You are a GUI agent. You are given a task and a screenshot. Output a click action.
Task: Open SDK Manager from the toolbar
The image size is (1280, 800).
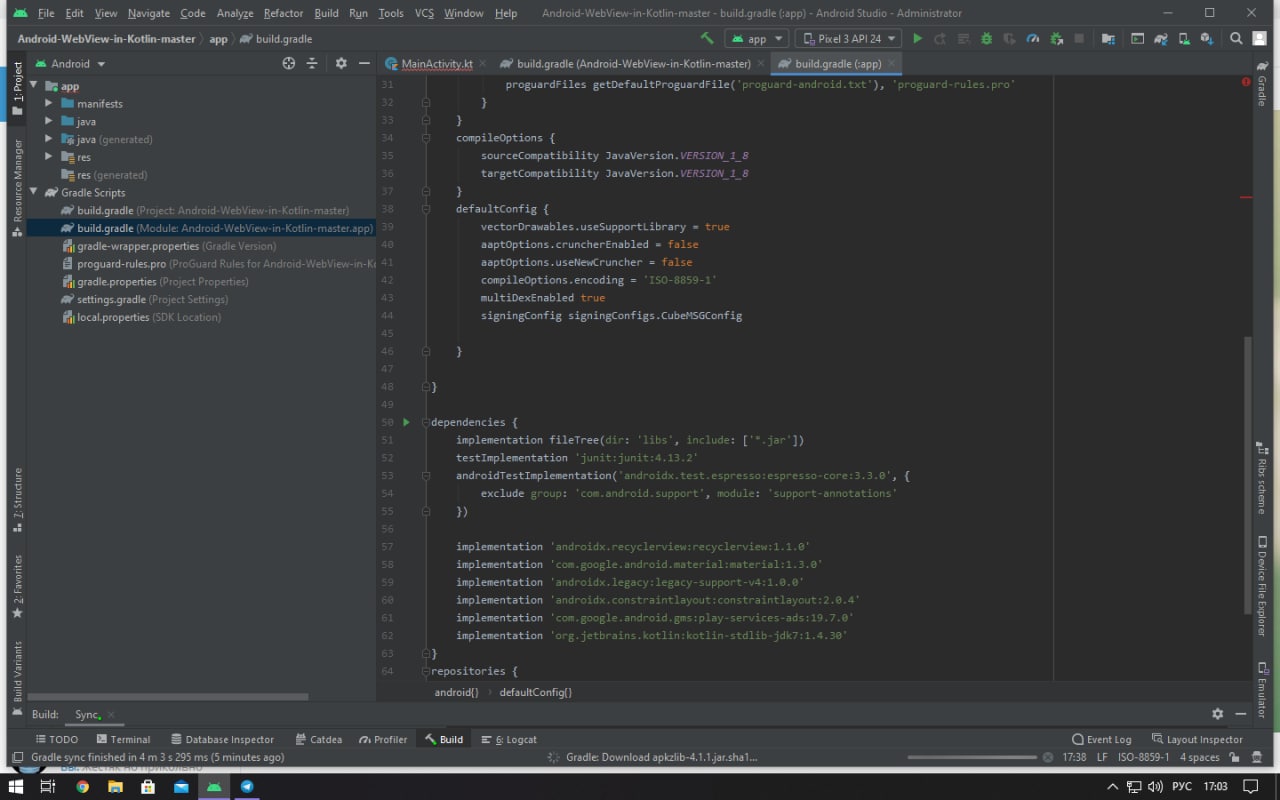(x=1207, y=39)
